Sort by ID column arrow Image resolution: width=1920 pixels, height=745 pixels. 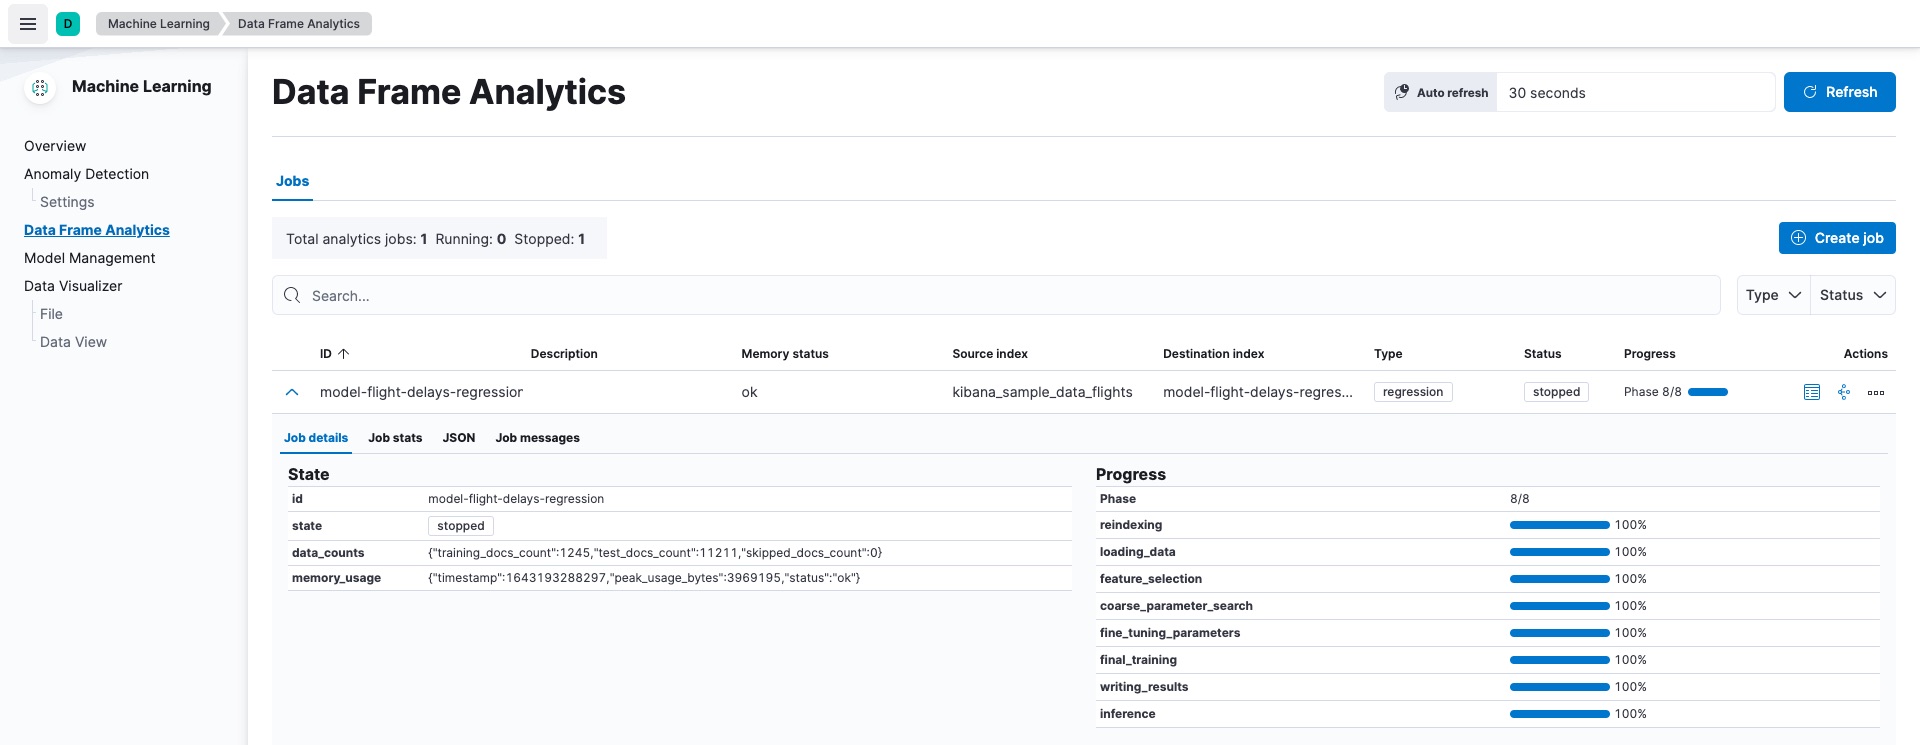coord(343,354)
